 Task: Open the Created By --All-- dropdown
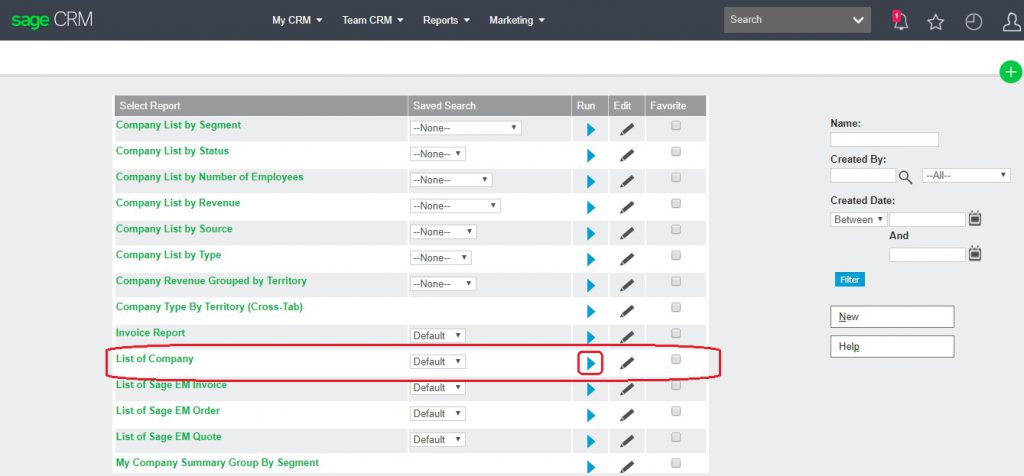coord(966,176)
